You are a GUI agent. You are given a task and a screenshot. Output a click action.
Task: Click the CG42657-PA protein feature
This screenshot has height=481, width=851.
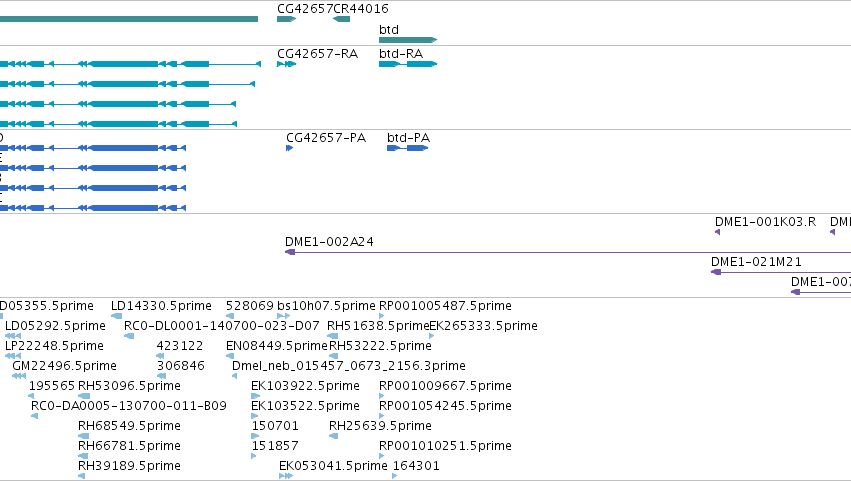(289, 148)
